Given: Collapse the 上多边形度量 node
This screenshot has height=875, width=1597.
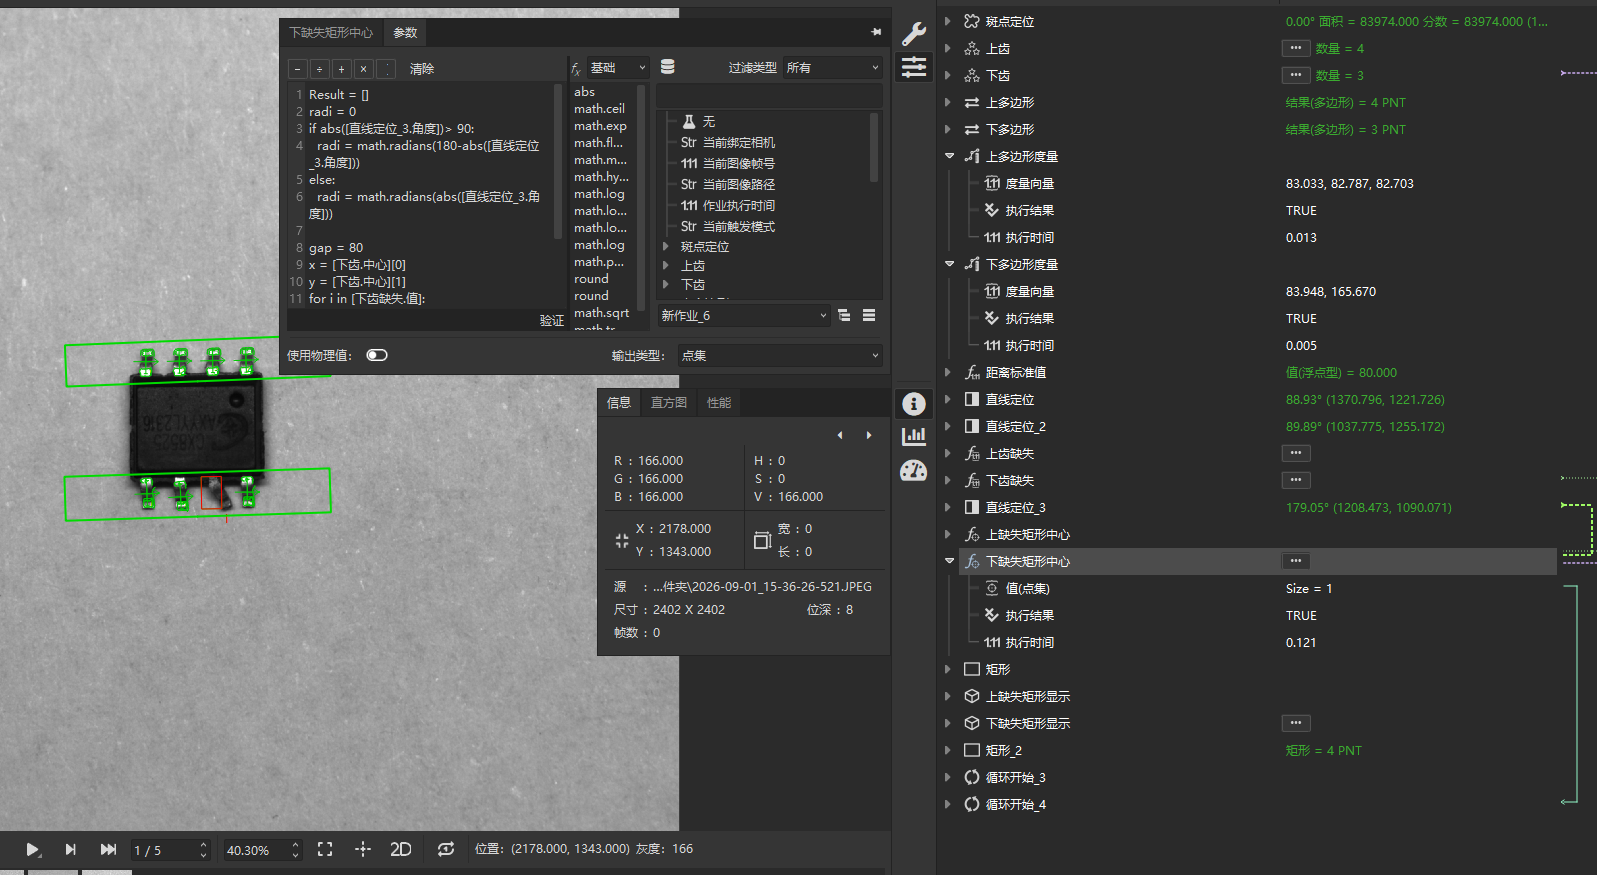Looking at the screenshot, I should [x=949, y=156].
